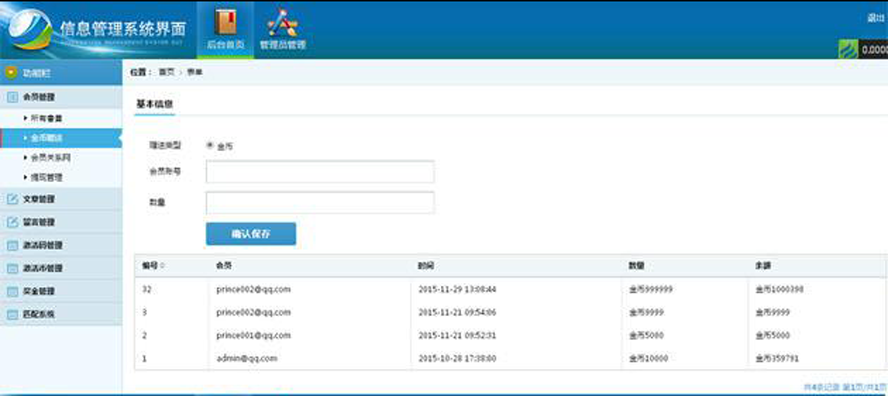888x396 pixels.
Task: Click the 时间 column header
Action: point(426,266)
